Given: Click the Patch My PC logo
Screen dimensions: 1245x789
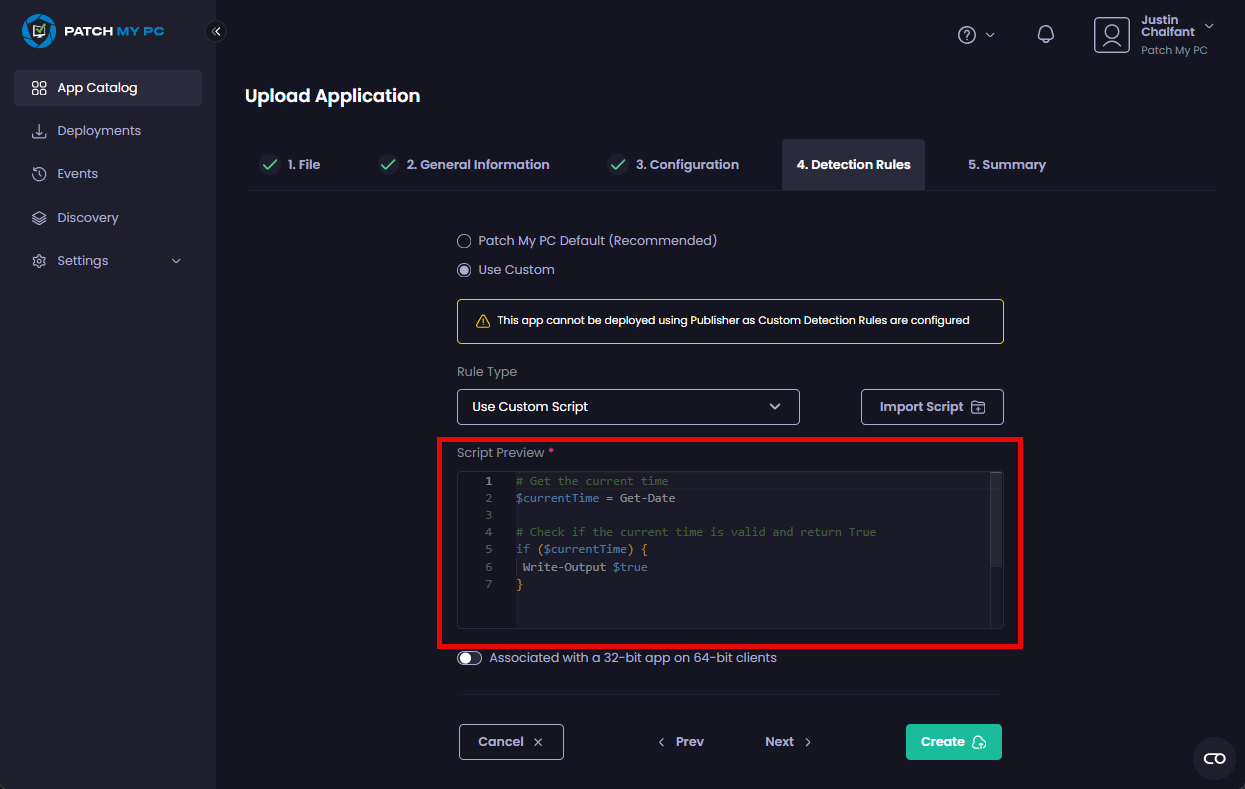Looking at the screenshot, I should click(93, 31).
